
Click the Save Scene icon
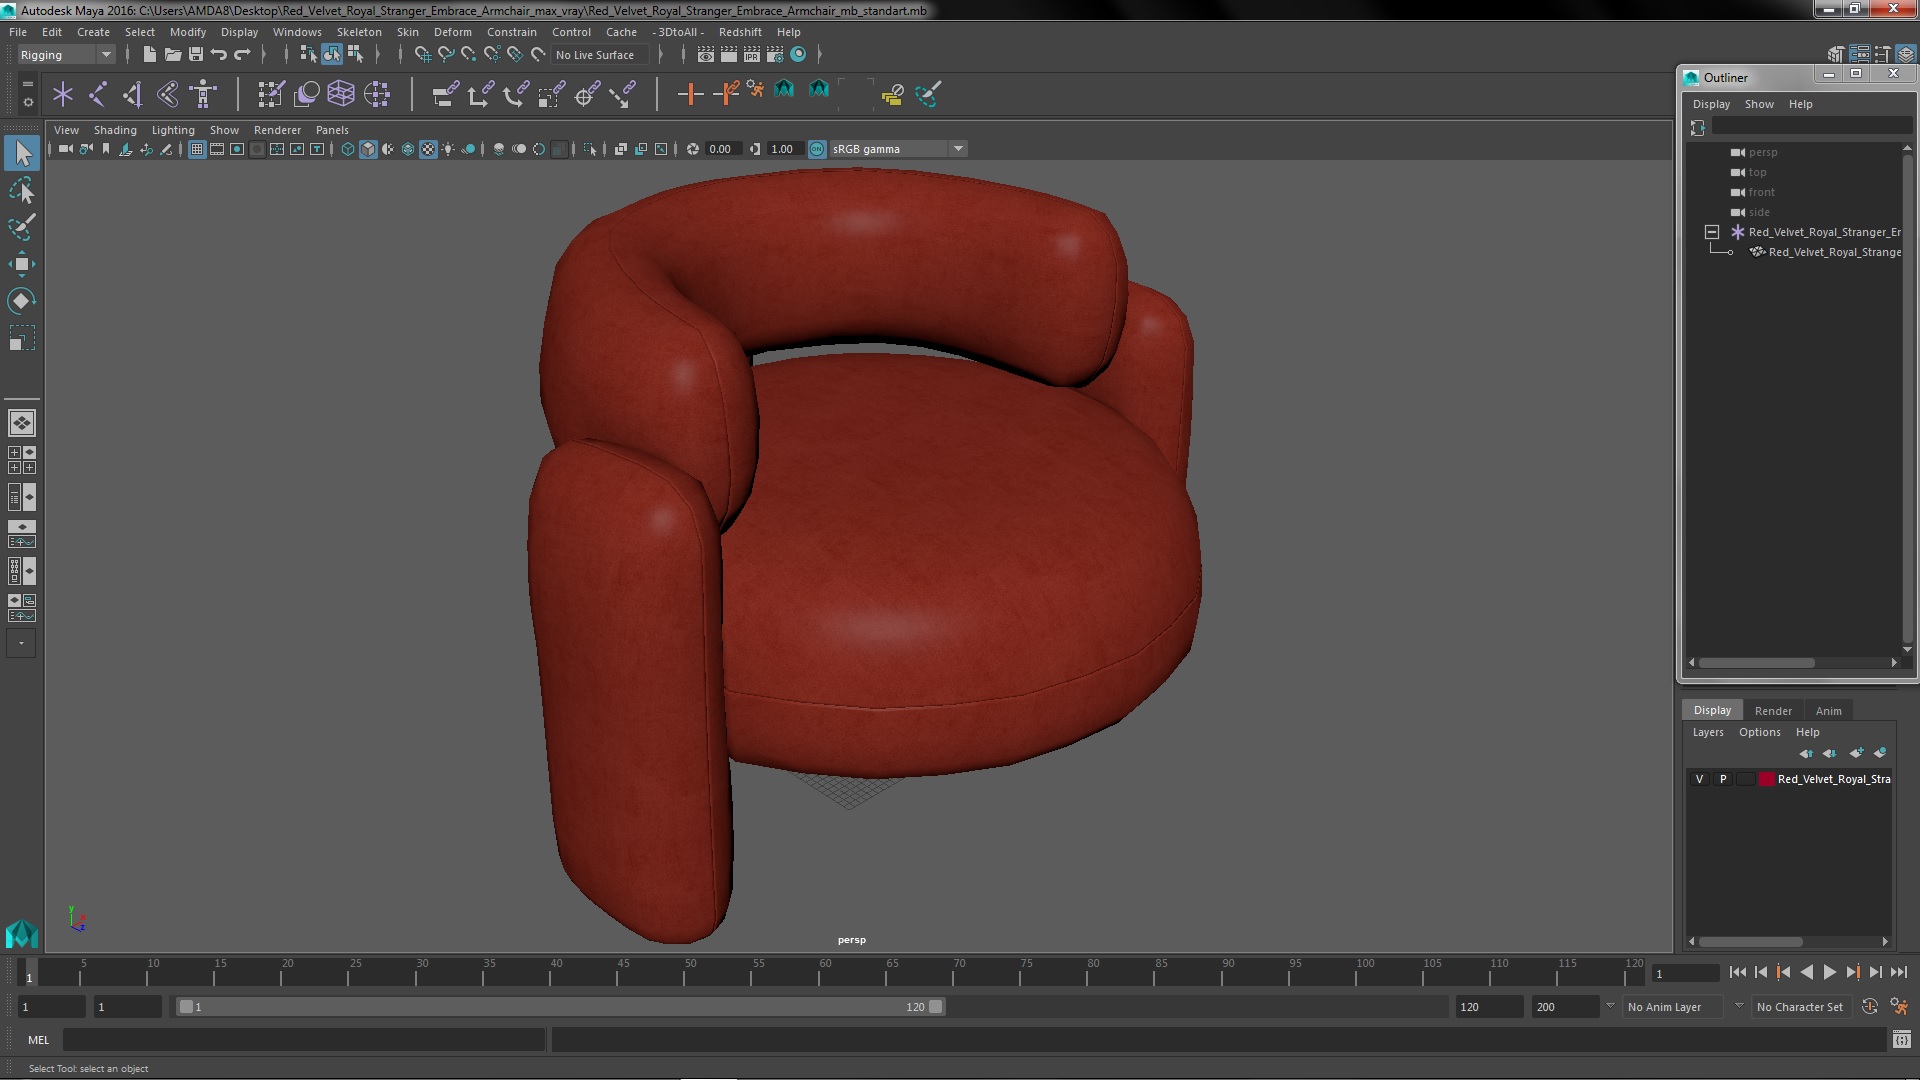pyautogui.click(x=196, y=55)
